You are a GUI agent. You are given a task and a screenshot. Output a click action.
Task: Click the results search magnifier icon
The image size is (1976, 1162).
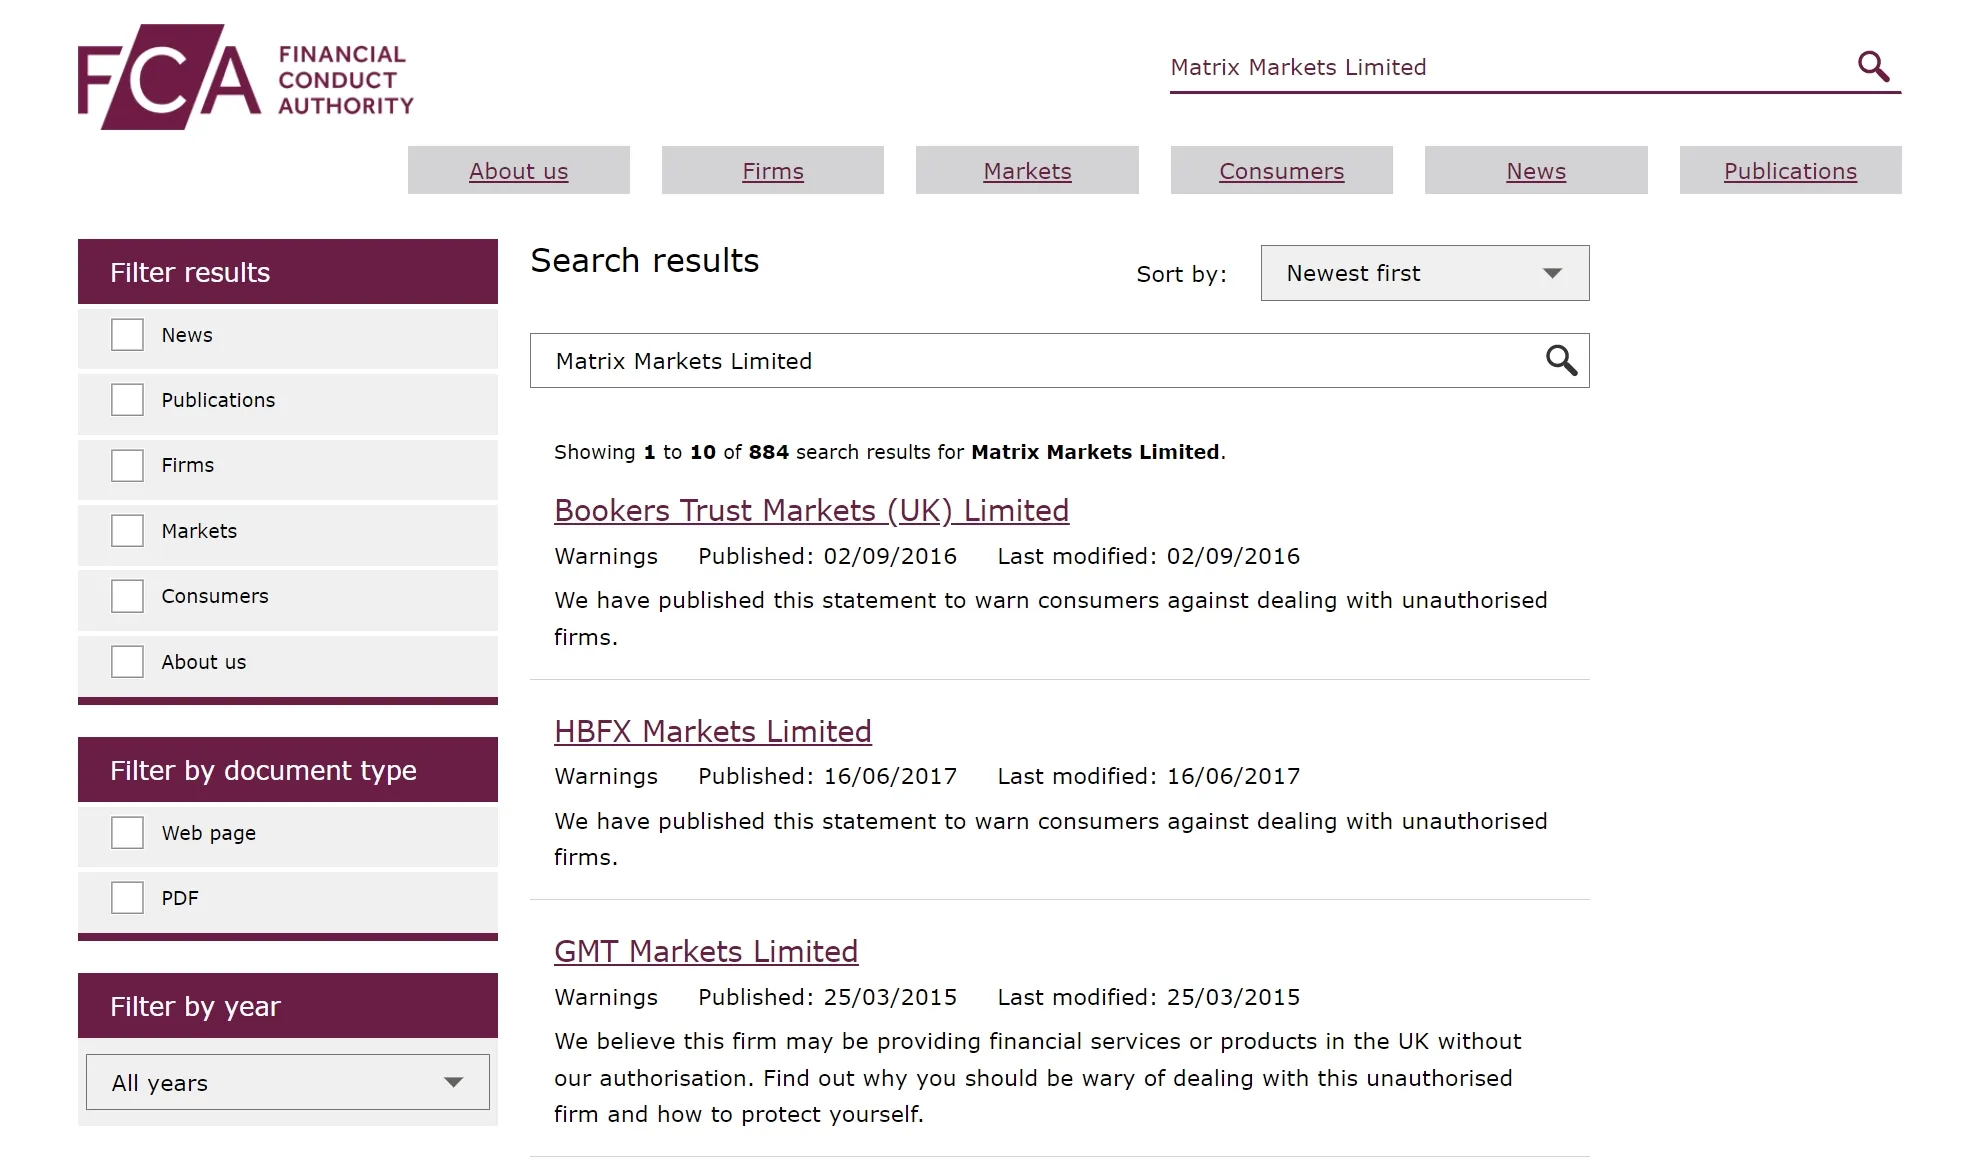[1561, 360]
